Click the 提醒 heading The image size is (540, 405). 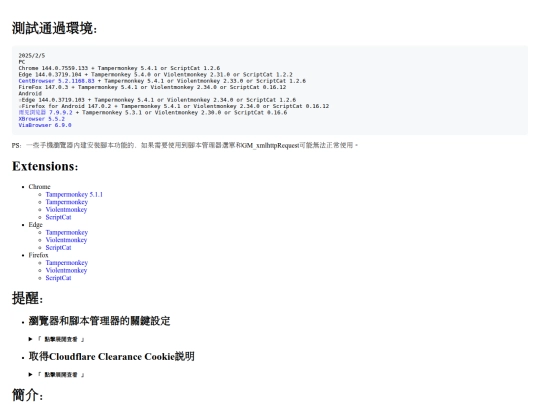[x=28, y=298]
